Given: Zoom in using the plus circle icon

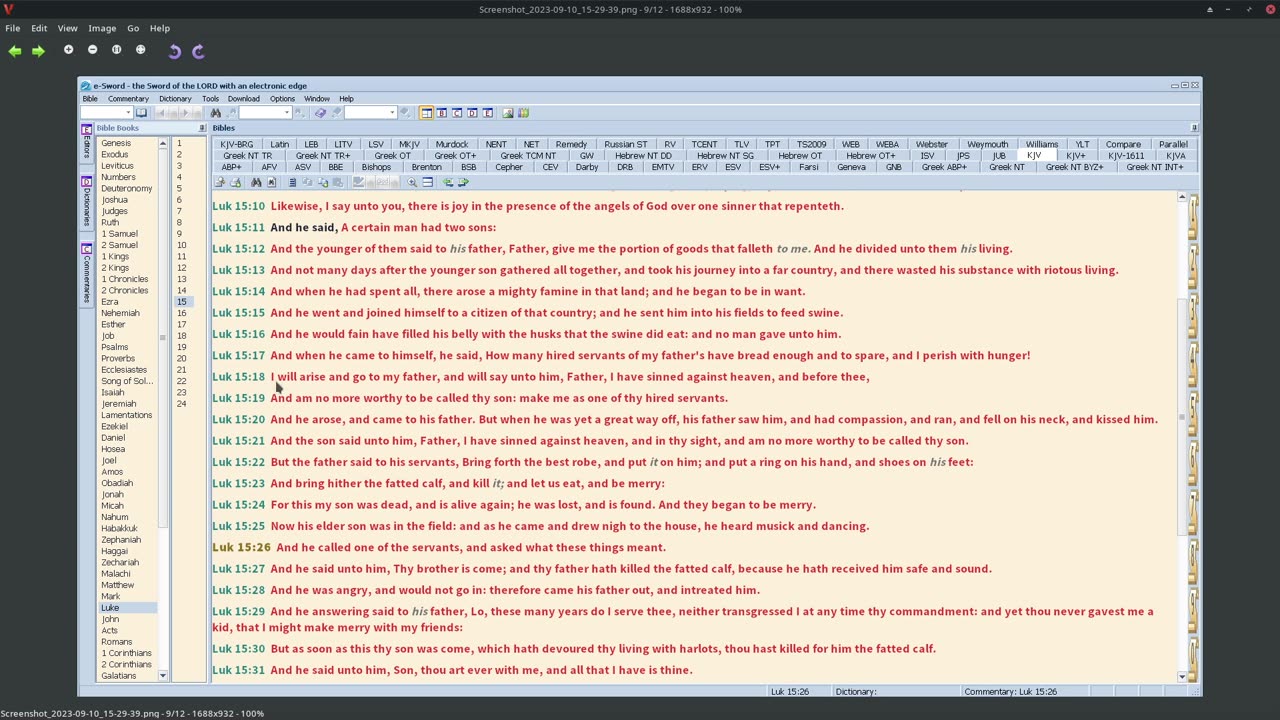Looking at the screenshot, I should tap(68, 50).
